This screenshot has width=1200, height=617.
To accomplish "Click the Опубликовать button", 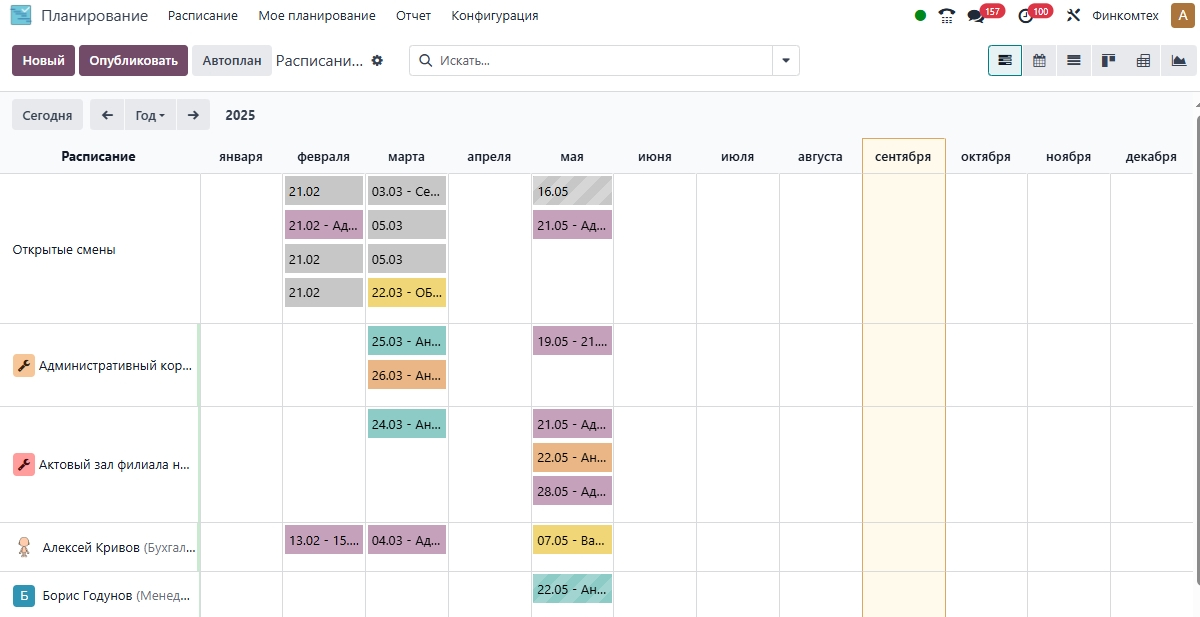I will click(x=133, y=61).
